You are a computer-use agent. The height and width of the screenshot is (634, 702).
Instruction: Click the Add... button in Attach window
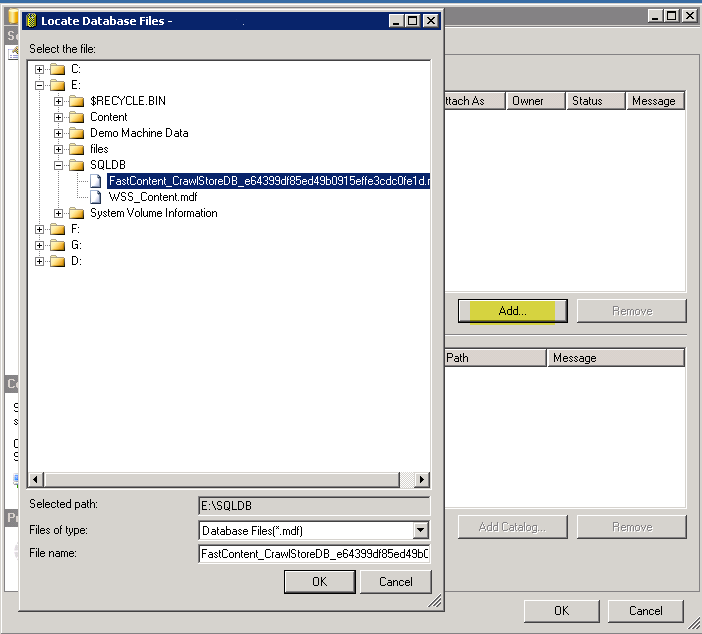click(513, 311)
